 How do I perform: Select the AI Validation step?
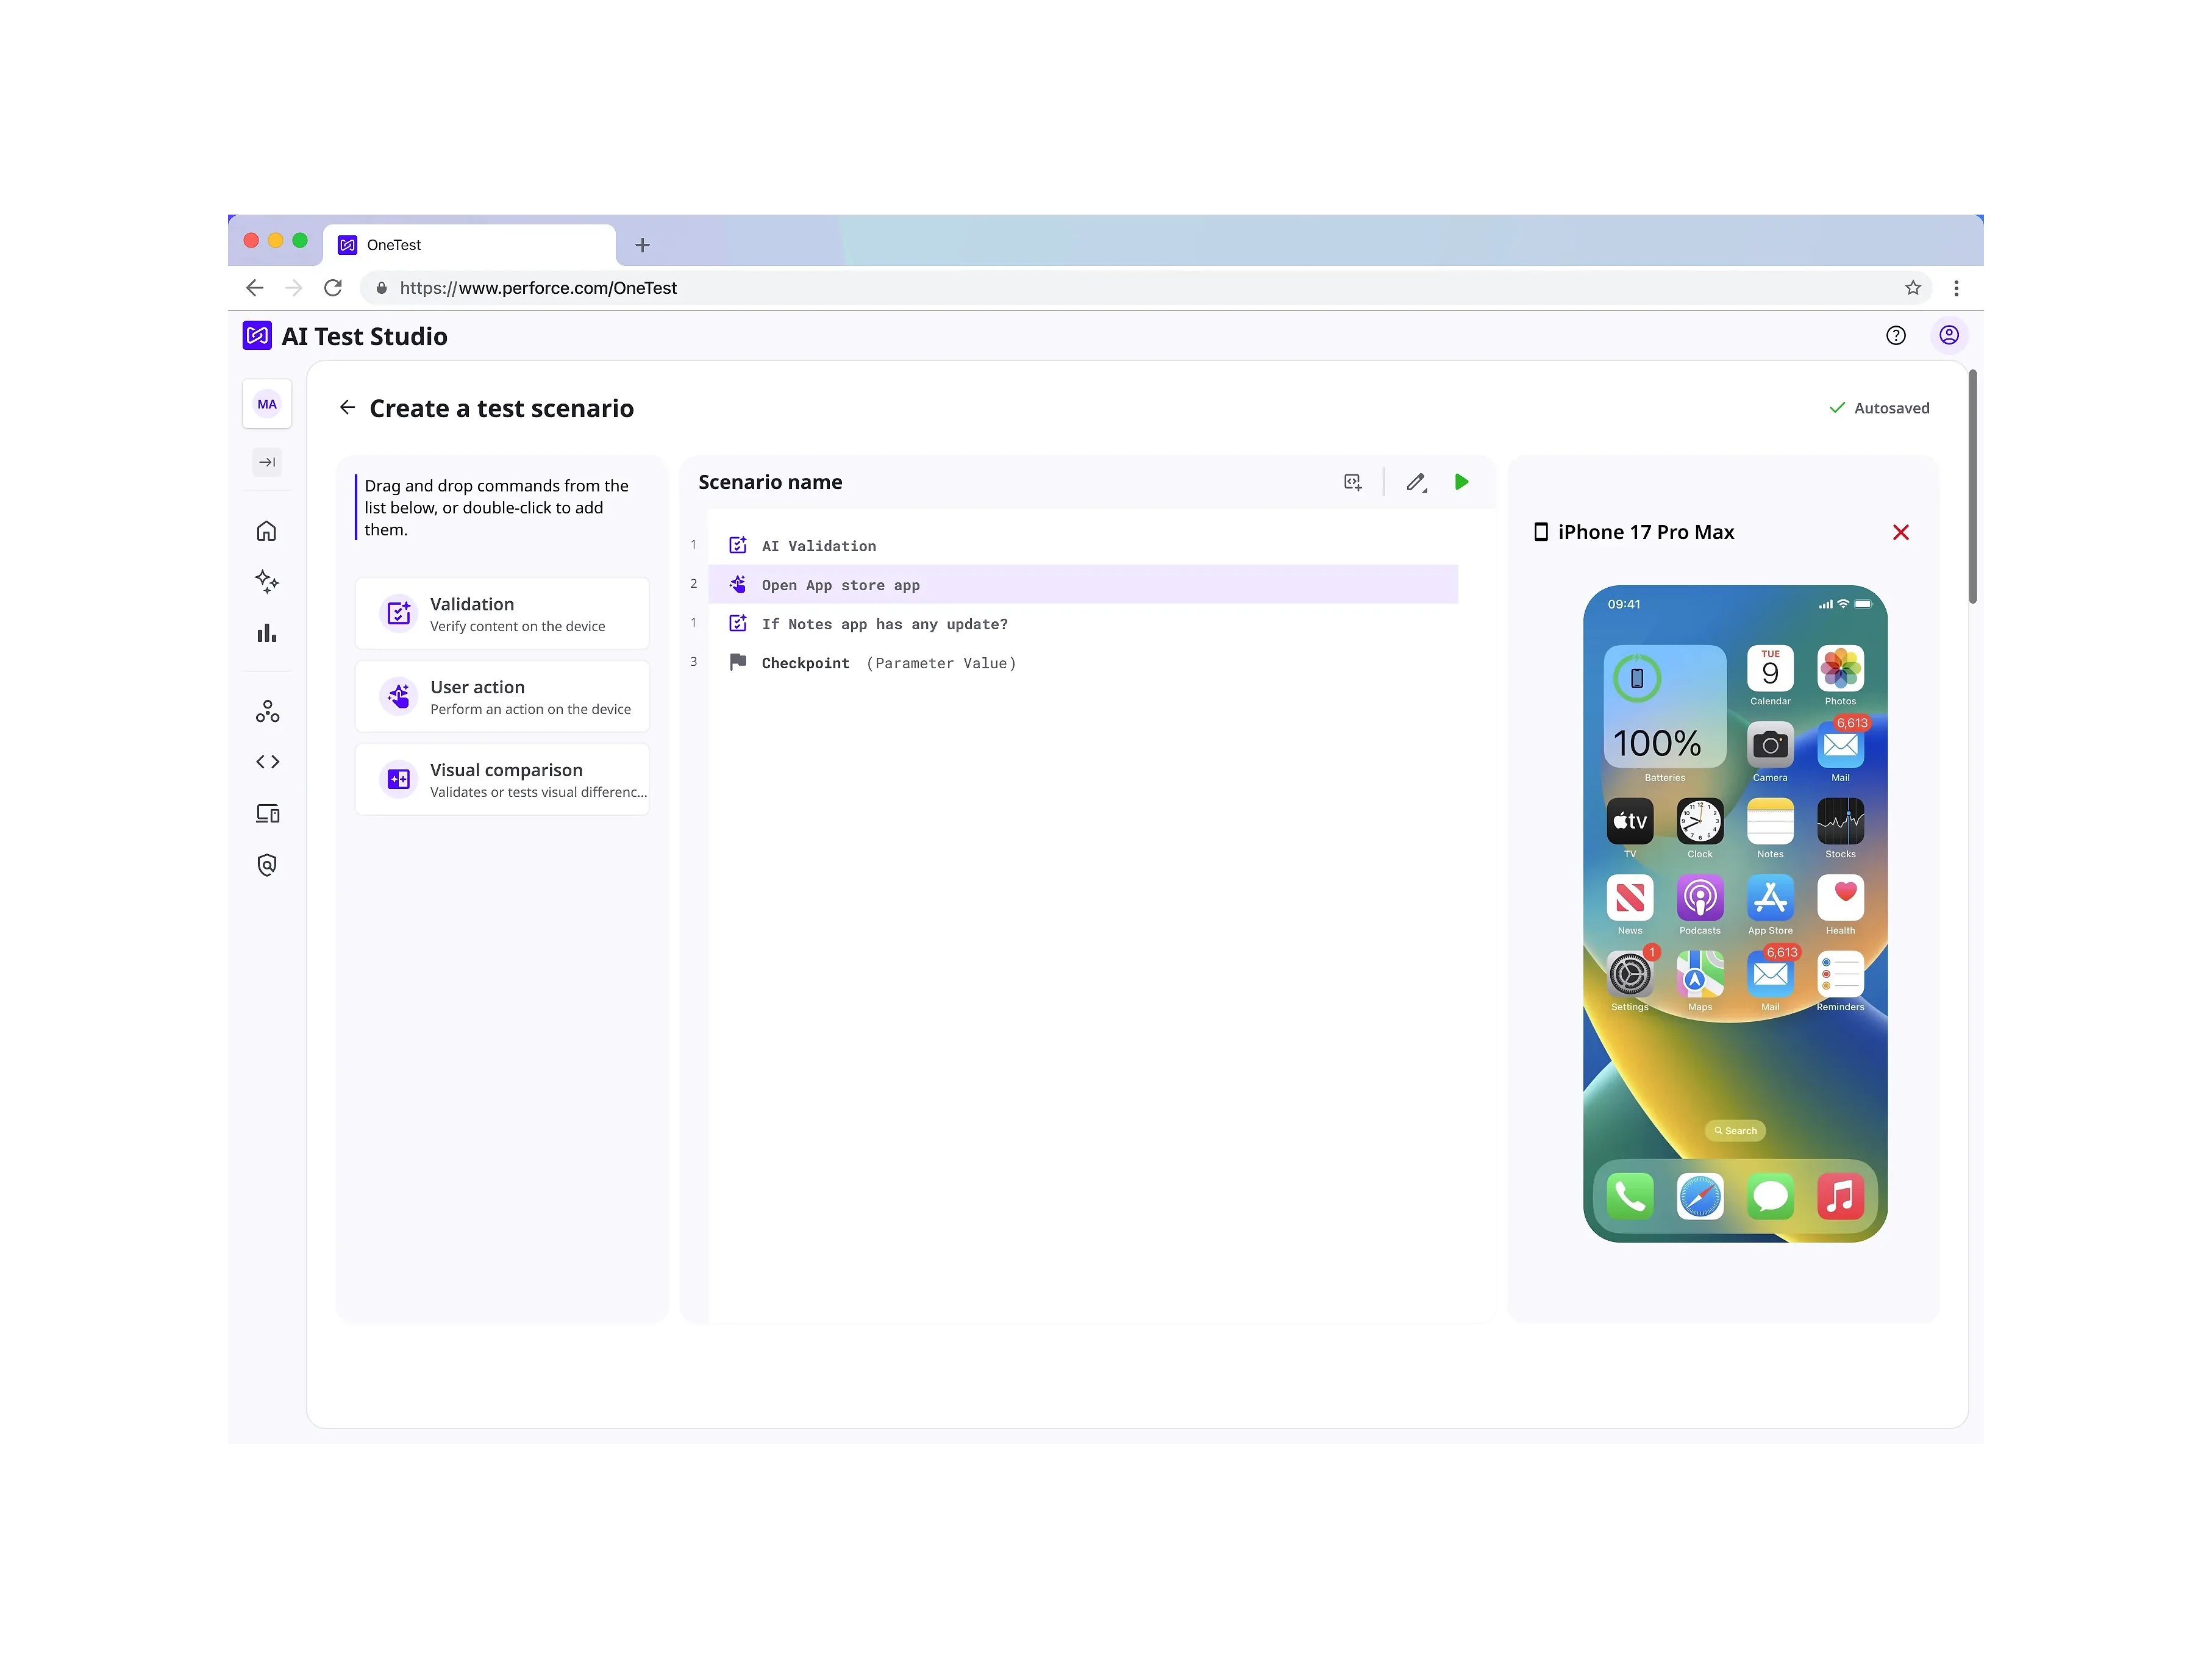pyautogui.click(x=1083, y=546)
